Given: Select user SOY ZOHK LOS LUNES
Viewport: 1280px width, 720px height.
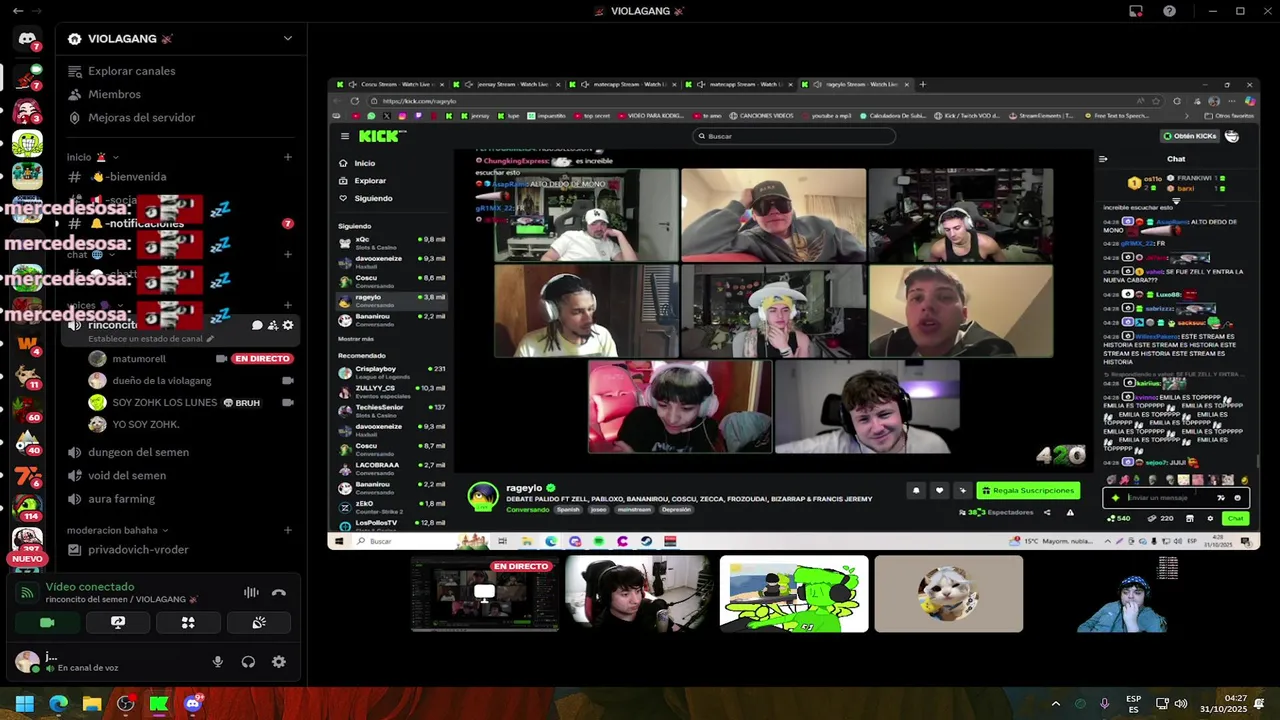Looking at the screenshot, I should click(x=164, y=403).
